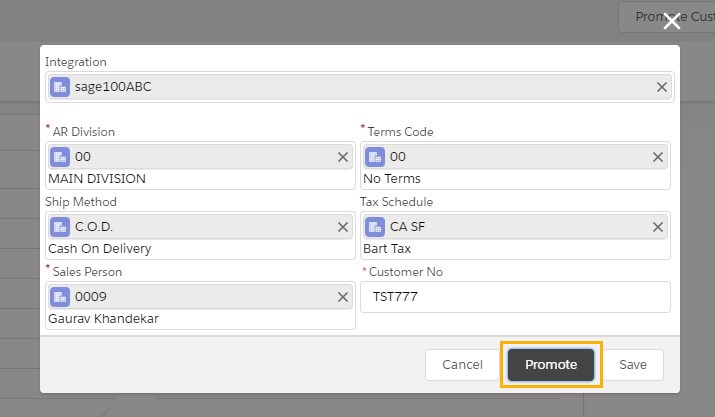Click the record icon beside CA SF
This screenshot has height=417, width=715.
coord(375,227)
